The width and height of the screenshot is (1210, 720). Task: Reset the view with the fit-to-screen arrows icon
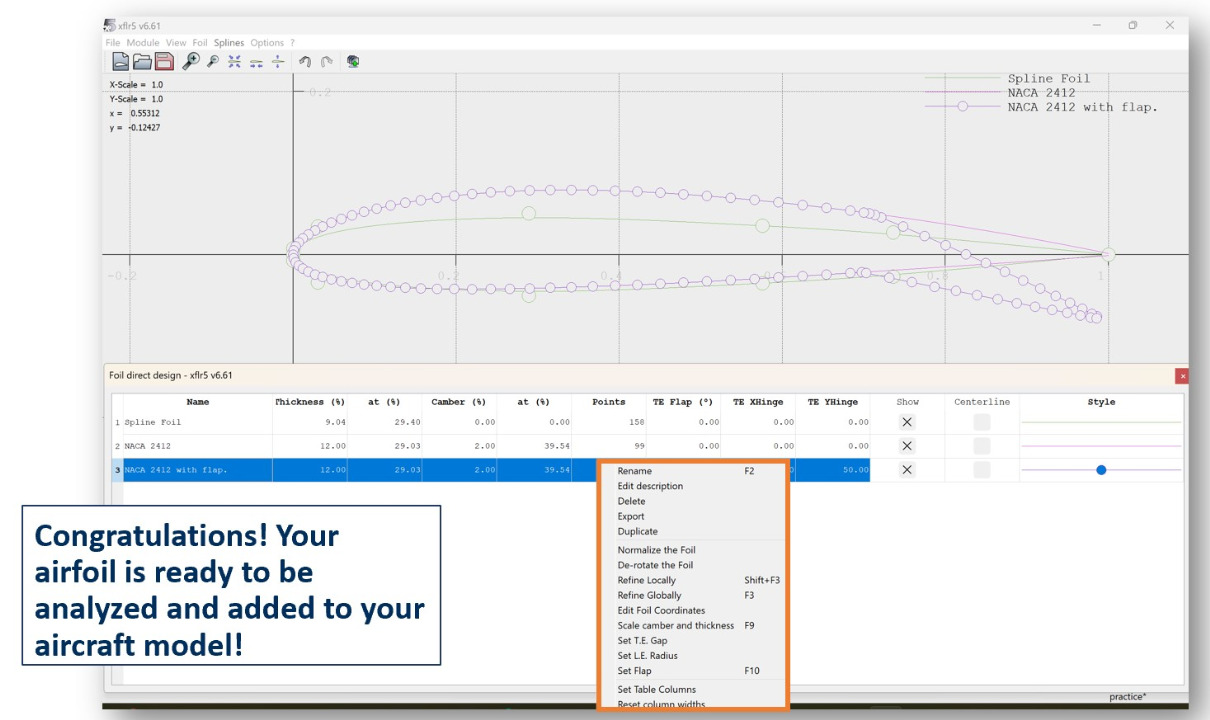235,62
